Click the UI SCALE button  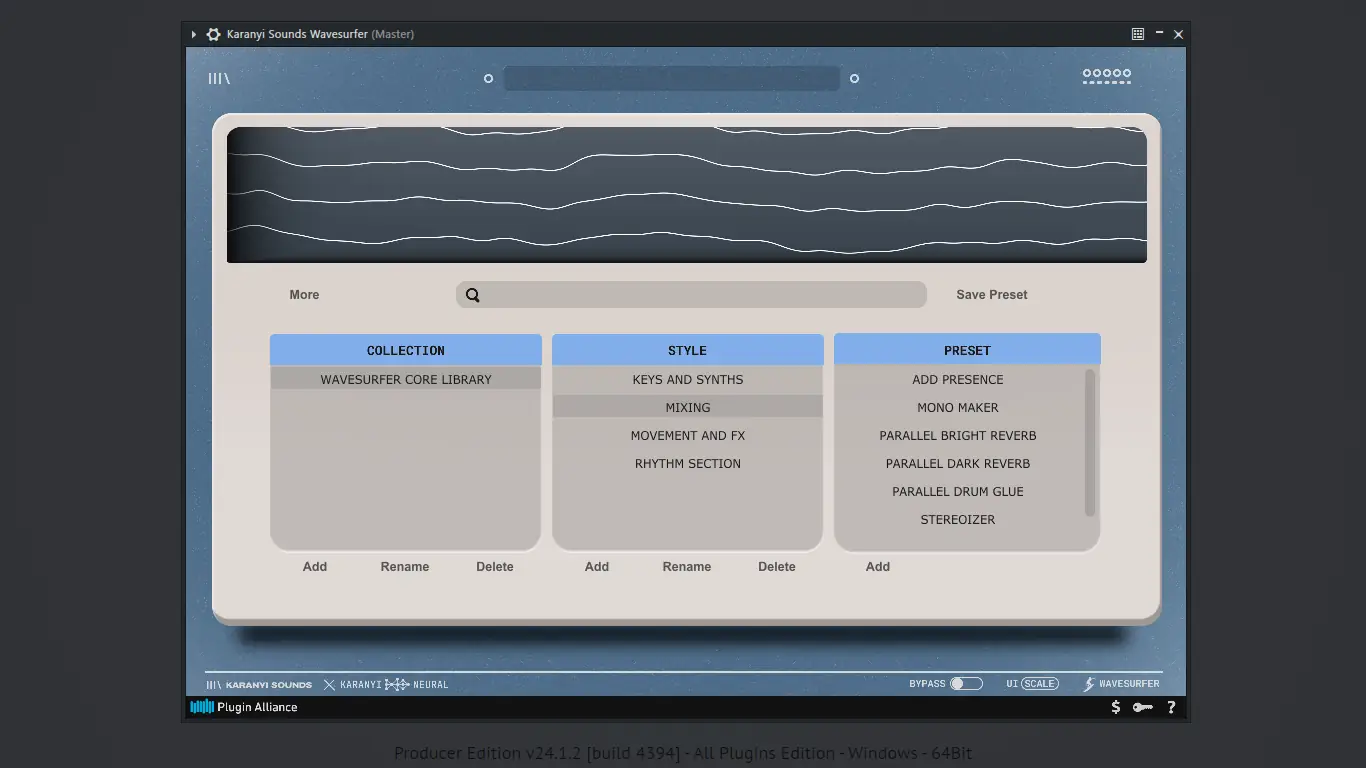pyautogui.click(x=1040, y=684)
